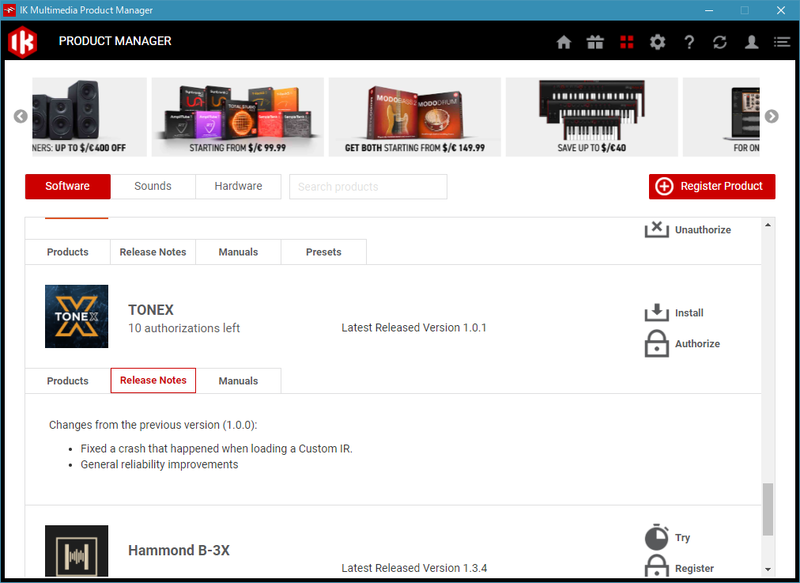Go to the Home icon in header
The height and width of the screenshot is (583, 800).
coord(564,42)
